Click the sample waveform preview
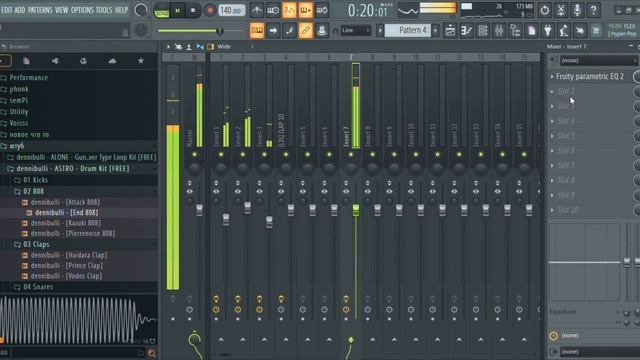The image size is (640, 360). click(x=79, y=320)
